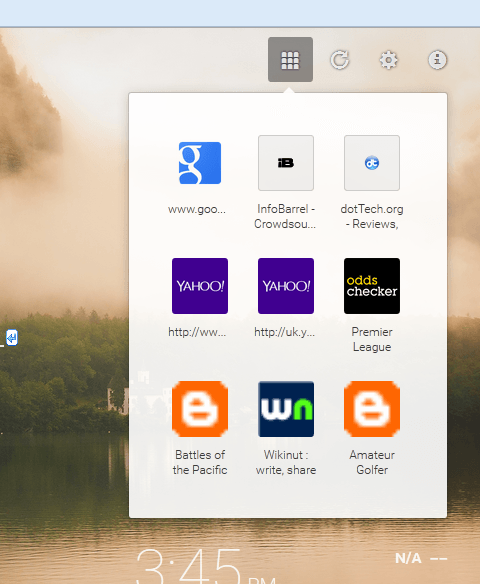This screenshot has width=480, height=584.
Task: Open the Yahoo tile labeled http://ww...
Action: [x=200, y=286]
